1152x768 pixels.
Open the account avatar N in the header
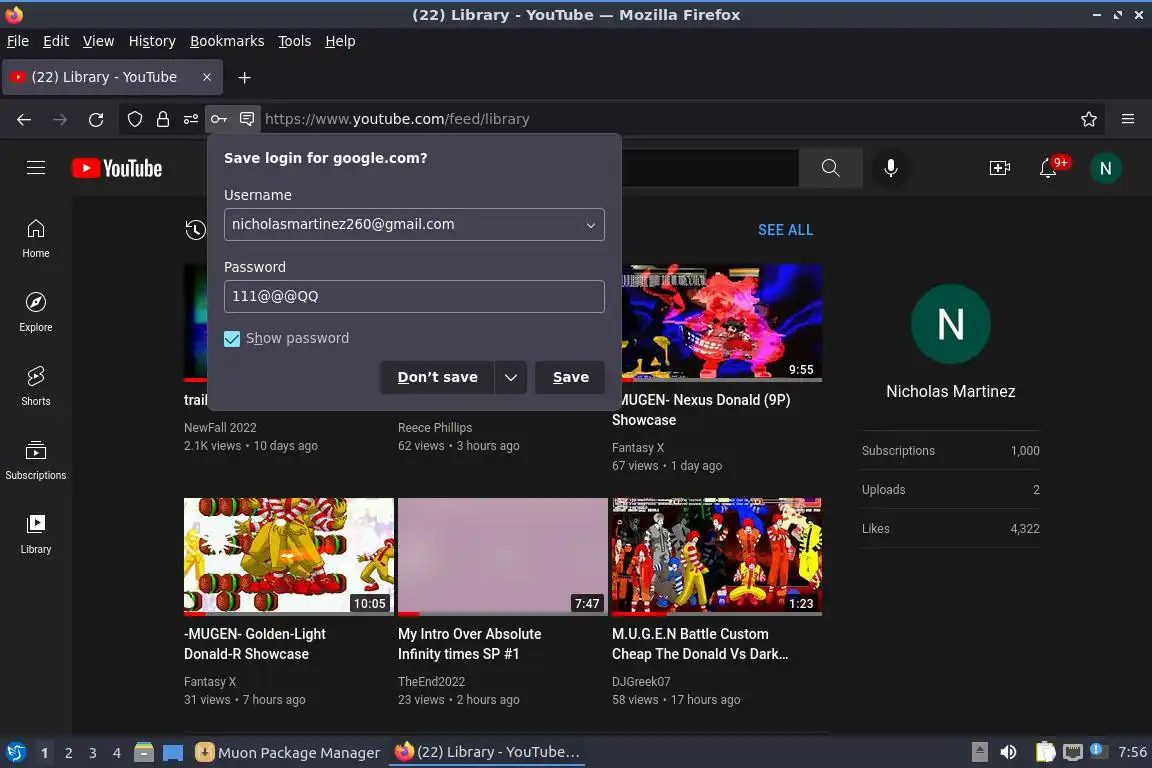click(1105, 168)
